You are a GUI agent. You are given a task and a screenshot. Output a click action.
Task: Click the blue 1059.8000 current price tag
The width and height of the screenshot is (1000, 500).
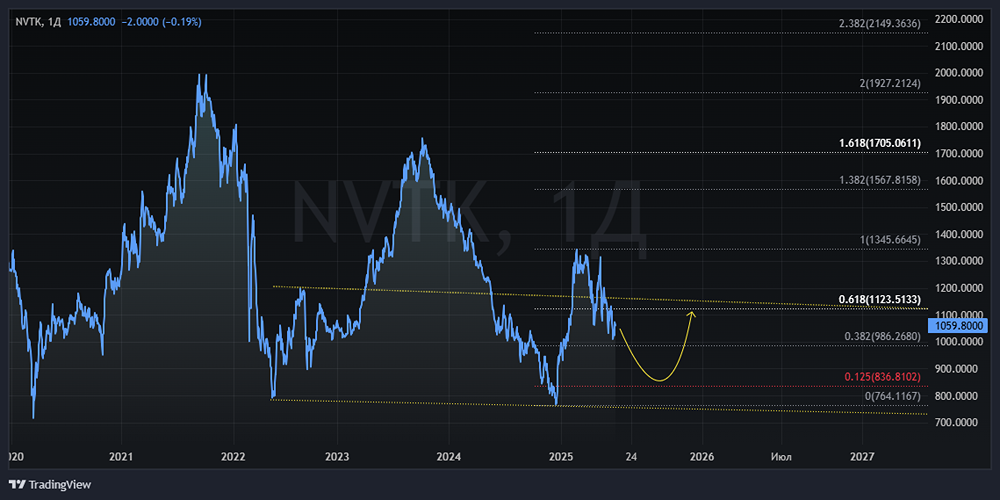[x=960, y=327]
